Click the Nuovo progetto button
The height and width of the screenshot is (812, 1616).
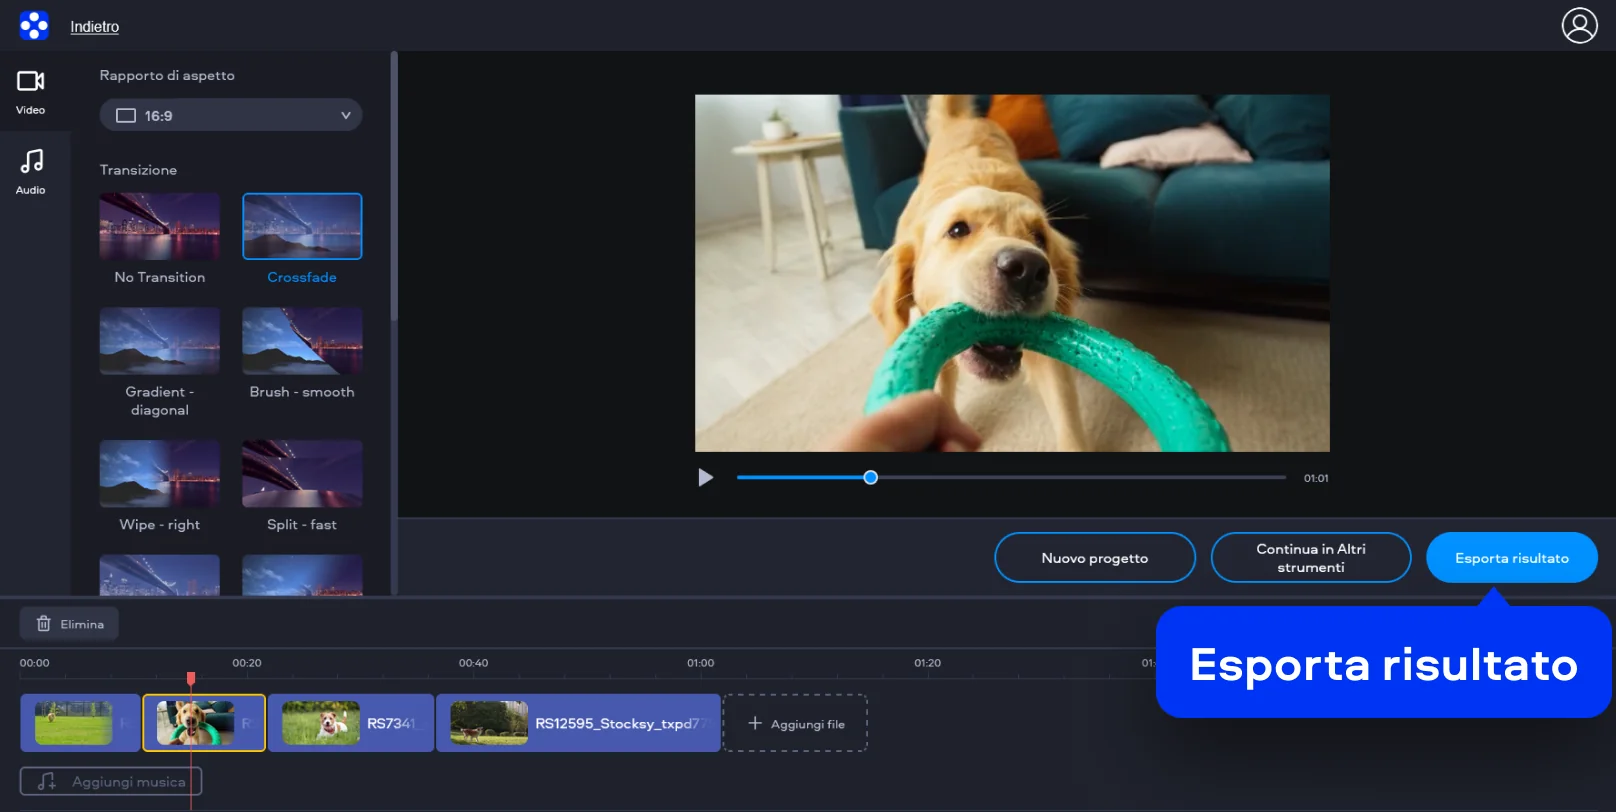click(x=1095, y=558)
